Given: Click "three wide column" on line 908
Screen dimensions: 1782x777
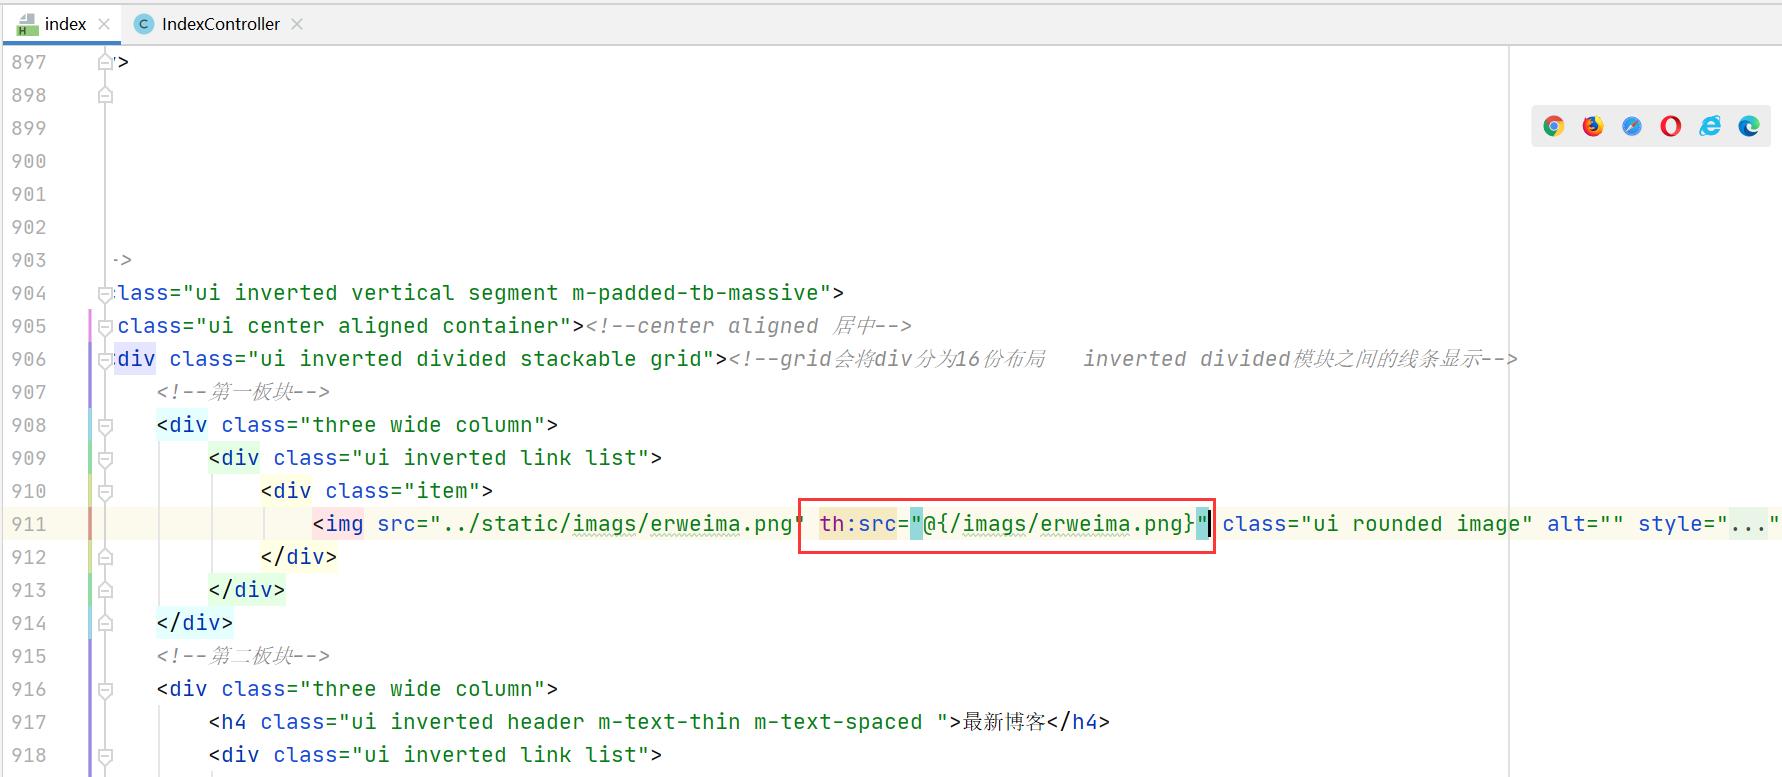Looking at the screenshot, I should coord(422,425).
